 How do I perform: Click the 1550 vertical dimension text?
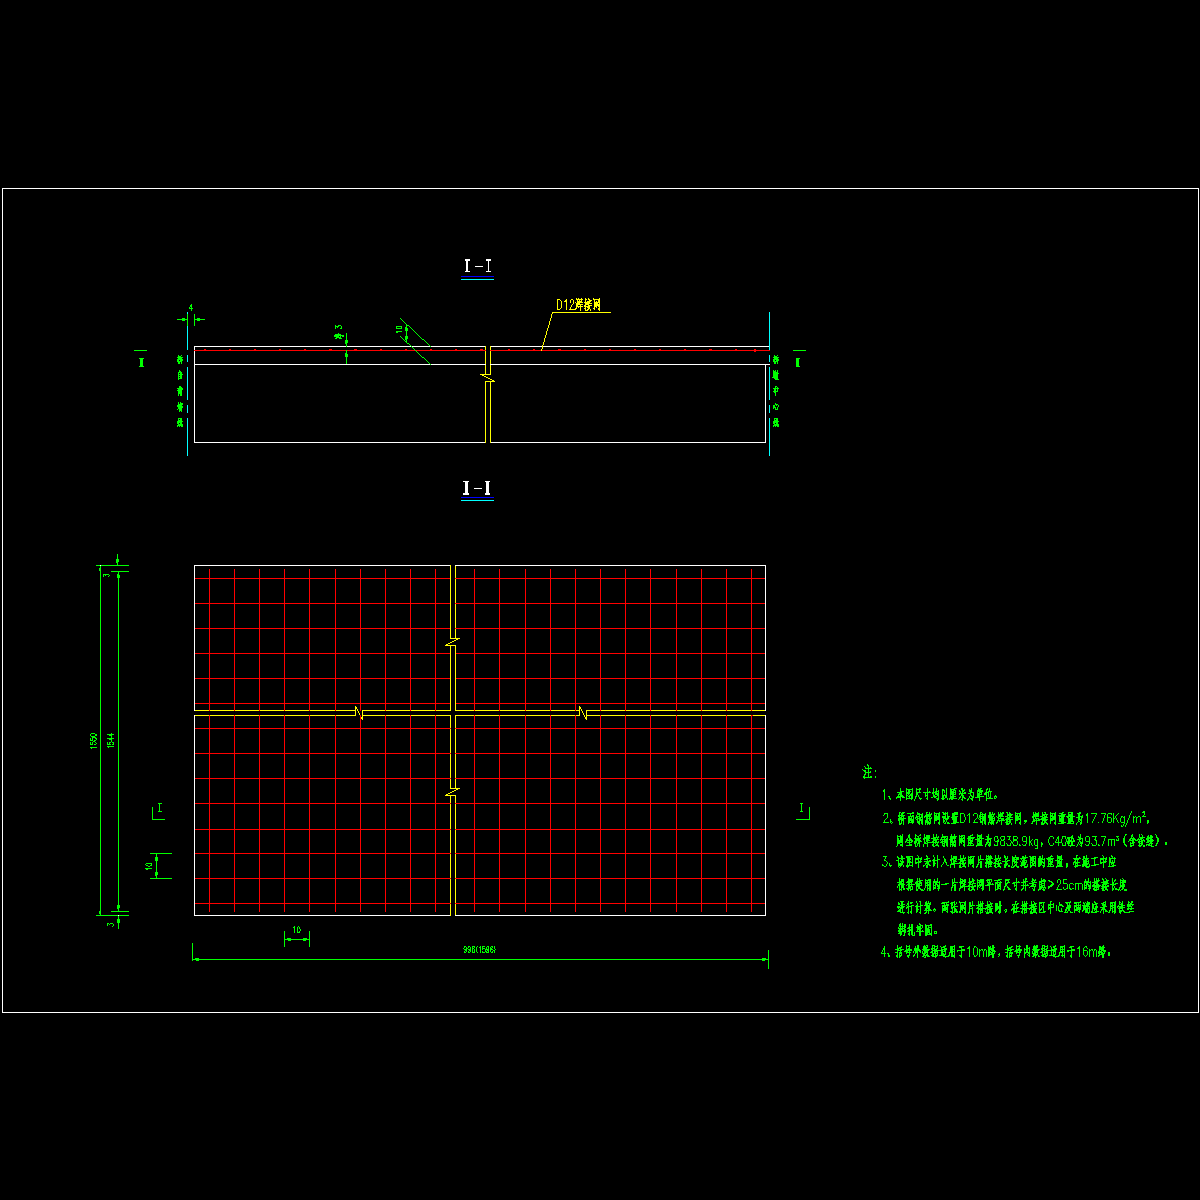pos(93,740)
